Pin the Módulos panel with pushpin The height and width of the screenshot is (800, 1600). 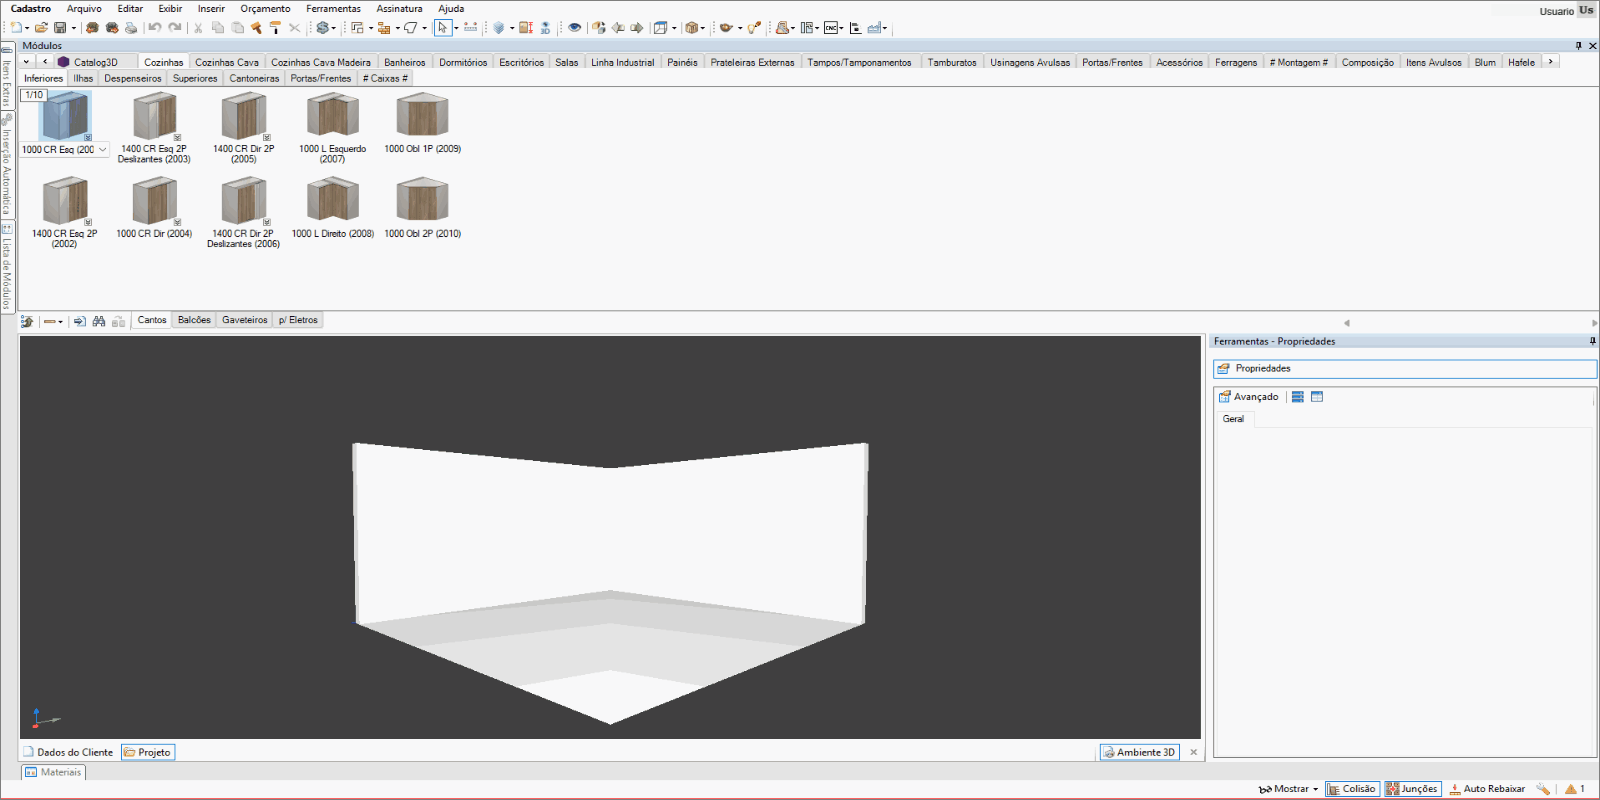coord(1579,46)
